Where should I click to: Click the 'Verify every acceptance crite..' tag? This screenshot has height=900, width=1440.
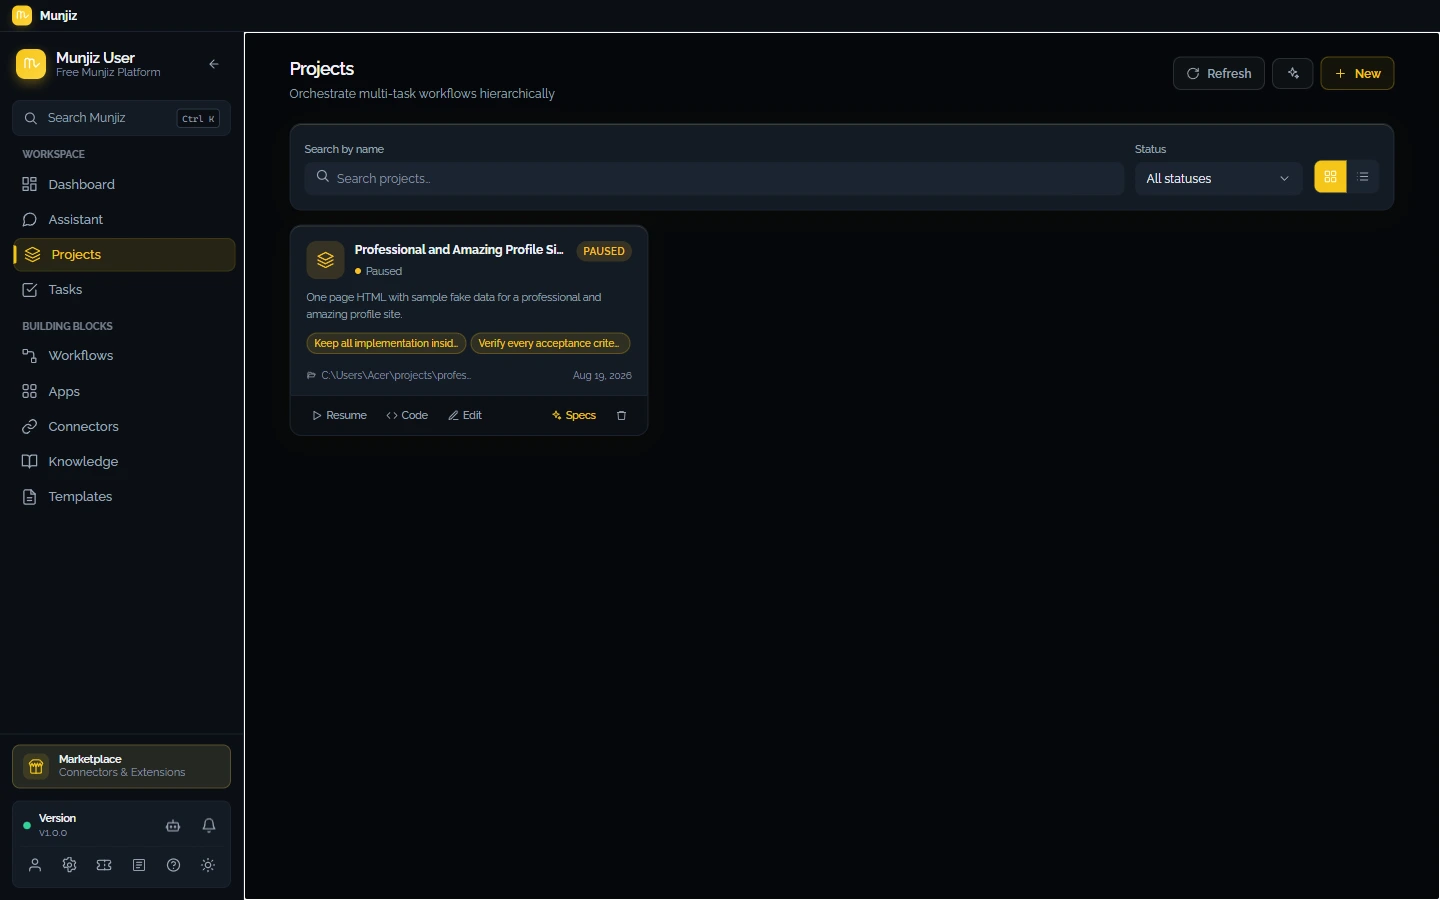(x=550, y=343)
